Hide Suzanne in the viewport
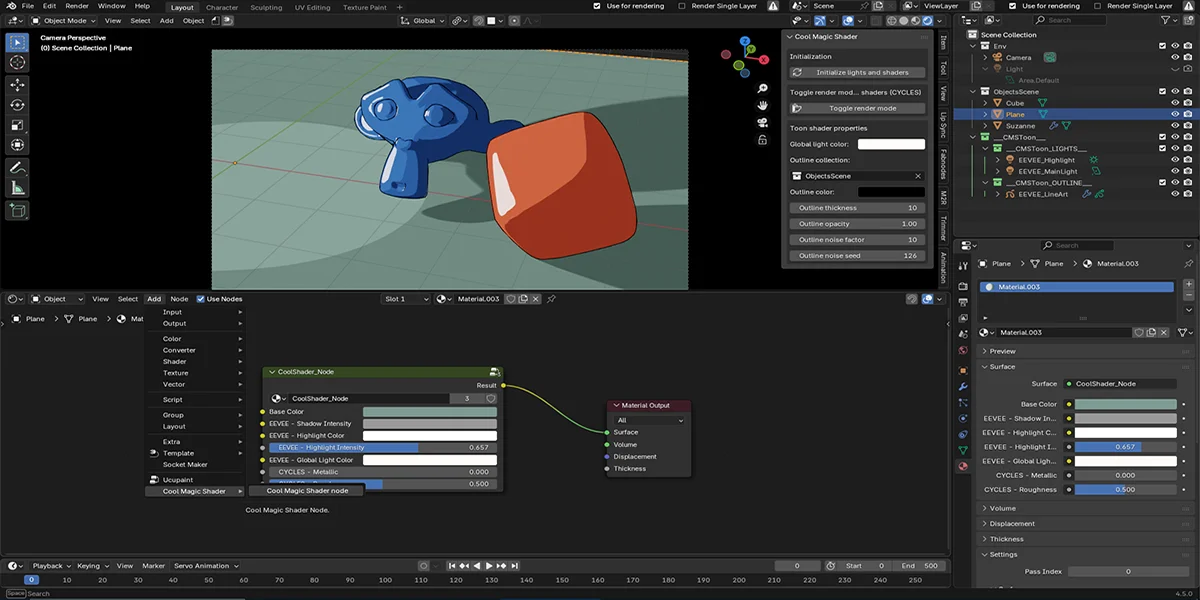The width and height of the screenshot is (1200, 600). (1175, 126)
